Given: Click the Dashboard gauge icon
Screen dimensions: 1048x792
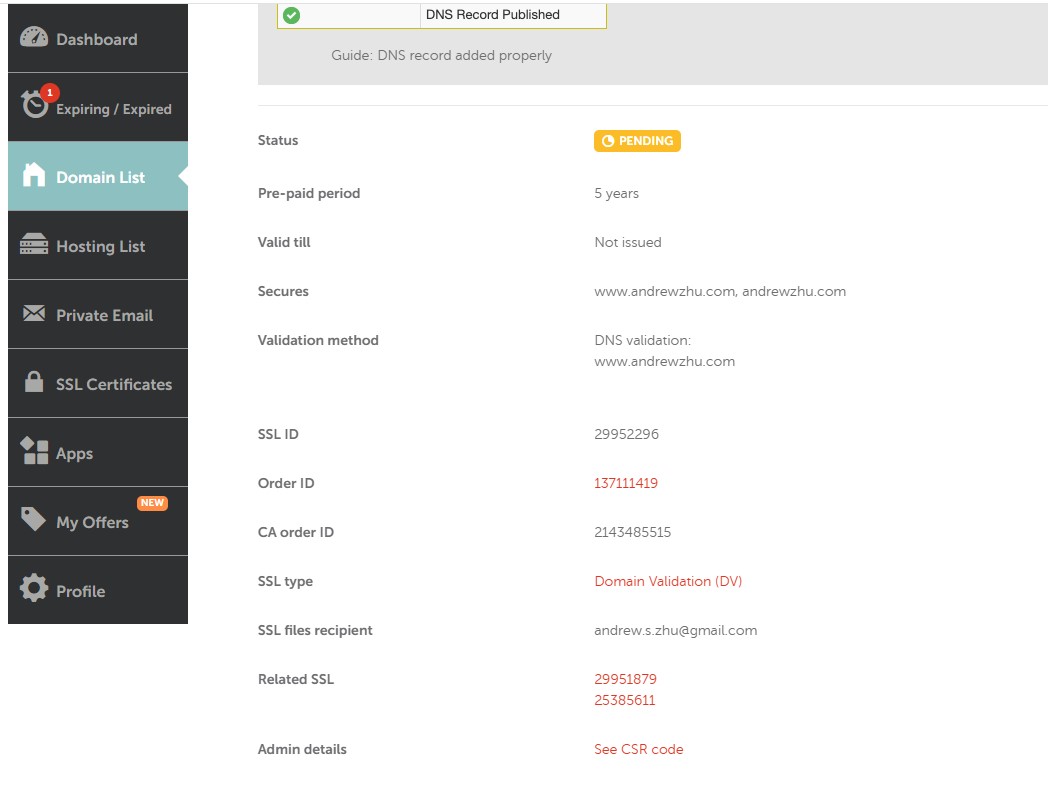Looking at the screenshot, I should pyautogui.click(x=34, y=38).
